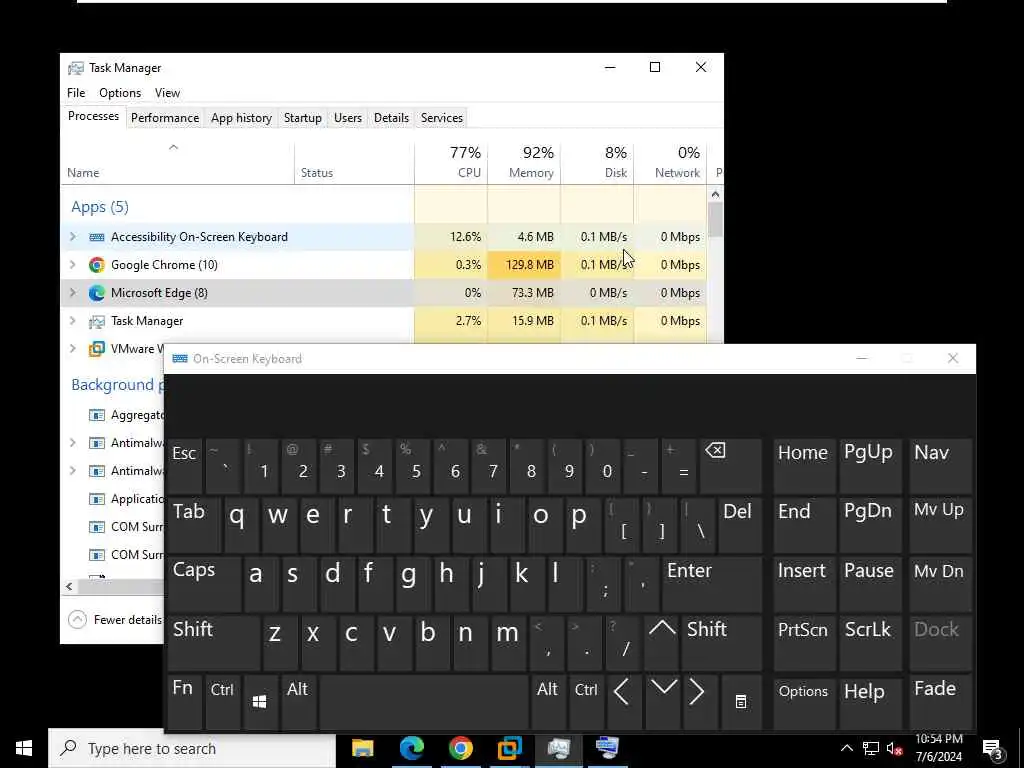Screen dimensions: 1024x768
Task: Tap the Backspace key on On-Screen Keyboard
Action: (730, 466)
